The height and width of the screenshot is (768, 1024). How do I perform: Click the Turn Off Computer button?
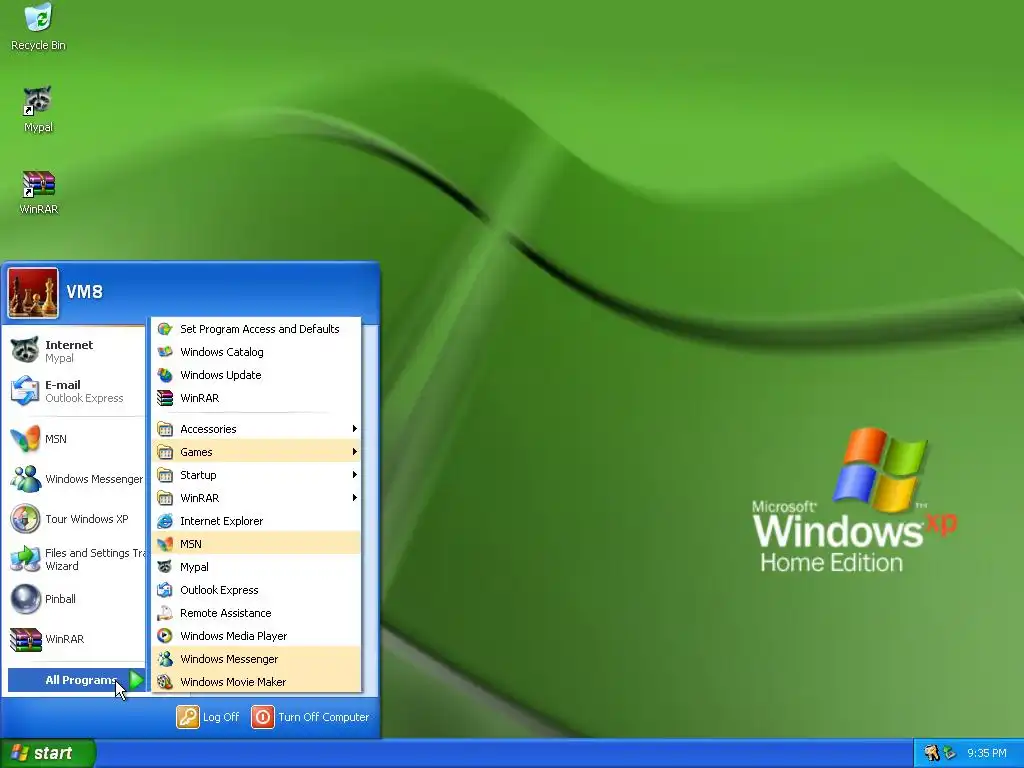pos(311,717)
